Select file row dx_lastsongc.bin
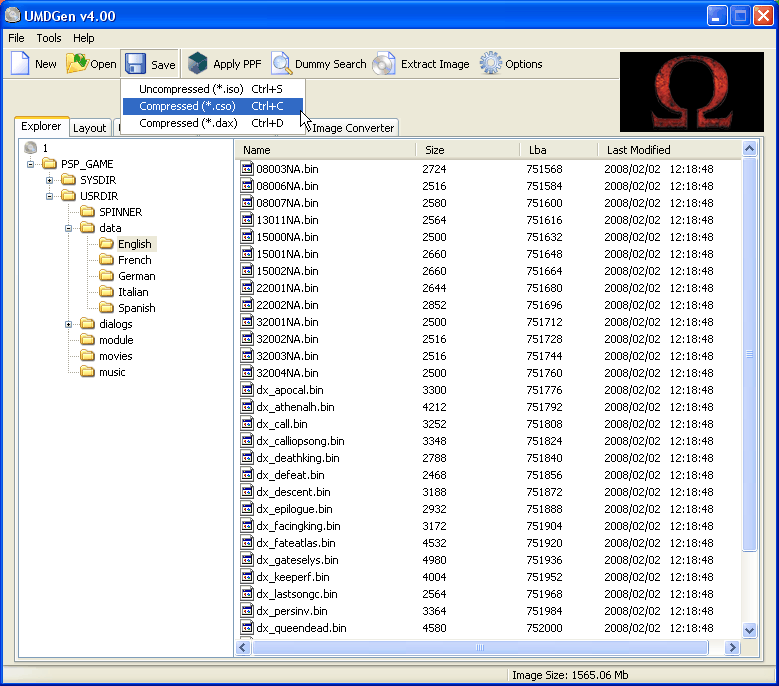 click(488, 594)
